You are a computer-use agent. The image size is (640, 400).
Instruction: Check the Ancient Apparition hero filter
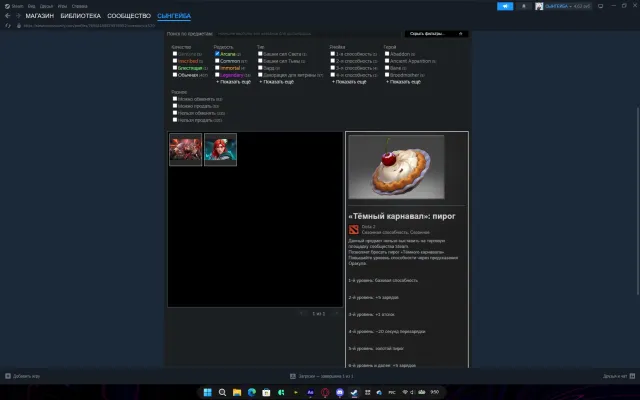[x=387, y=61]
